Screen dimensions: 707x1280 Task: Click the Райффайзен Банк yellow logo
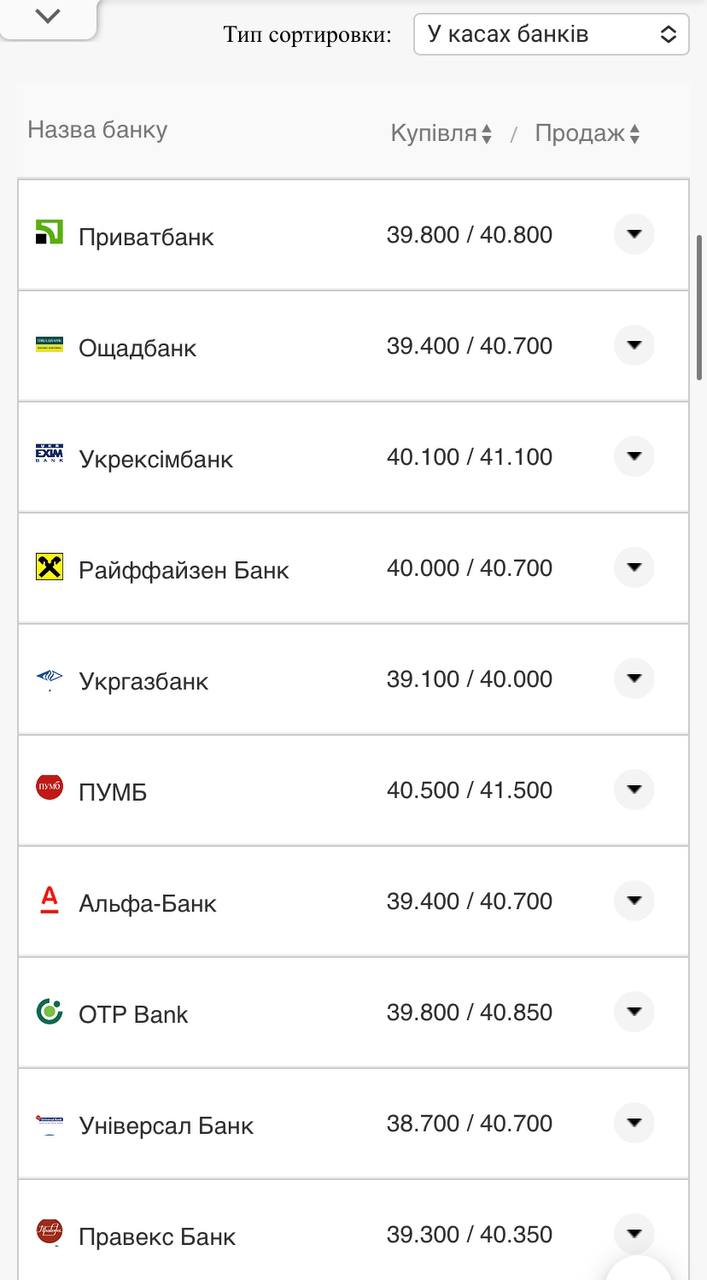click(49, 567)
